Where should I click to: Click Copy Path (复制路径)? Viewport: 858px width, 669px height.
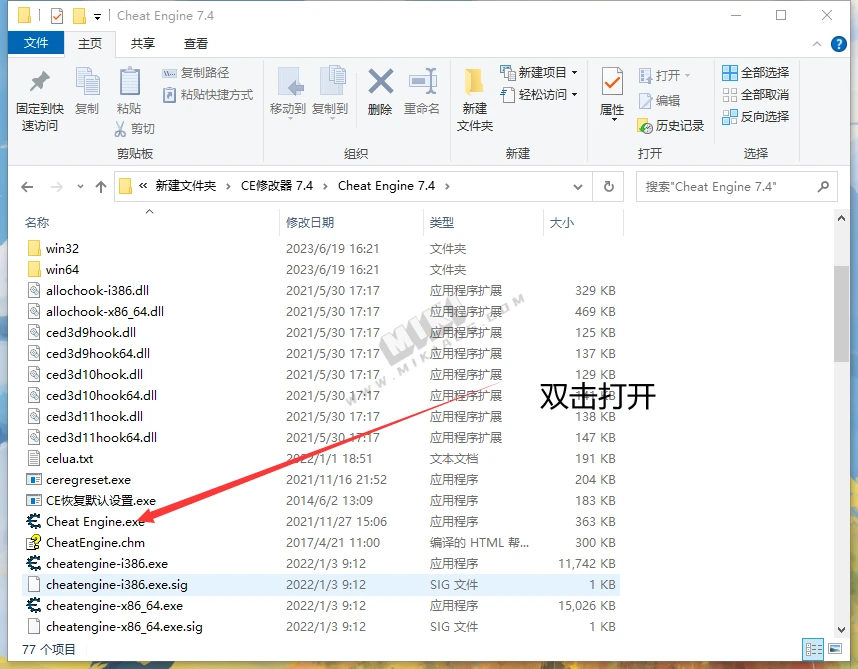196,73
